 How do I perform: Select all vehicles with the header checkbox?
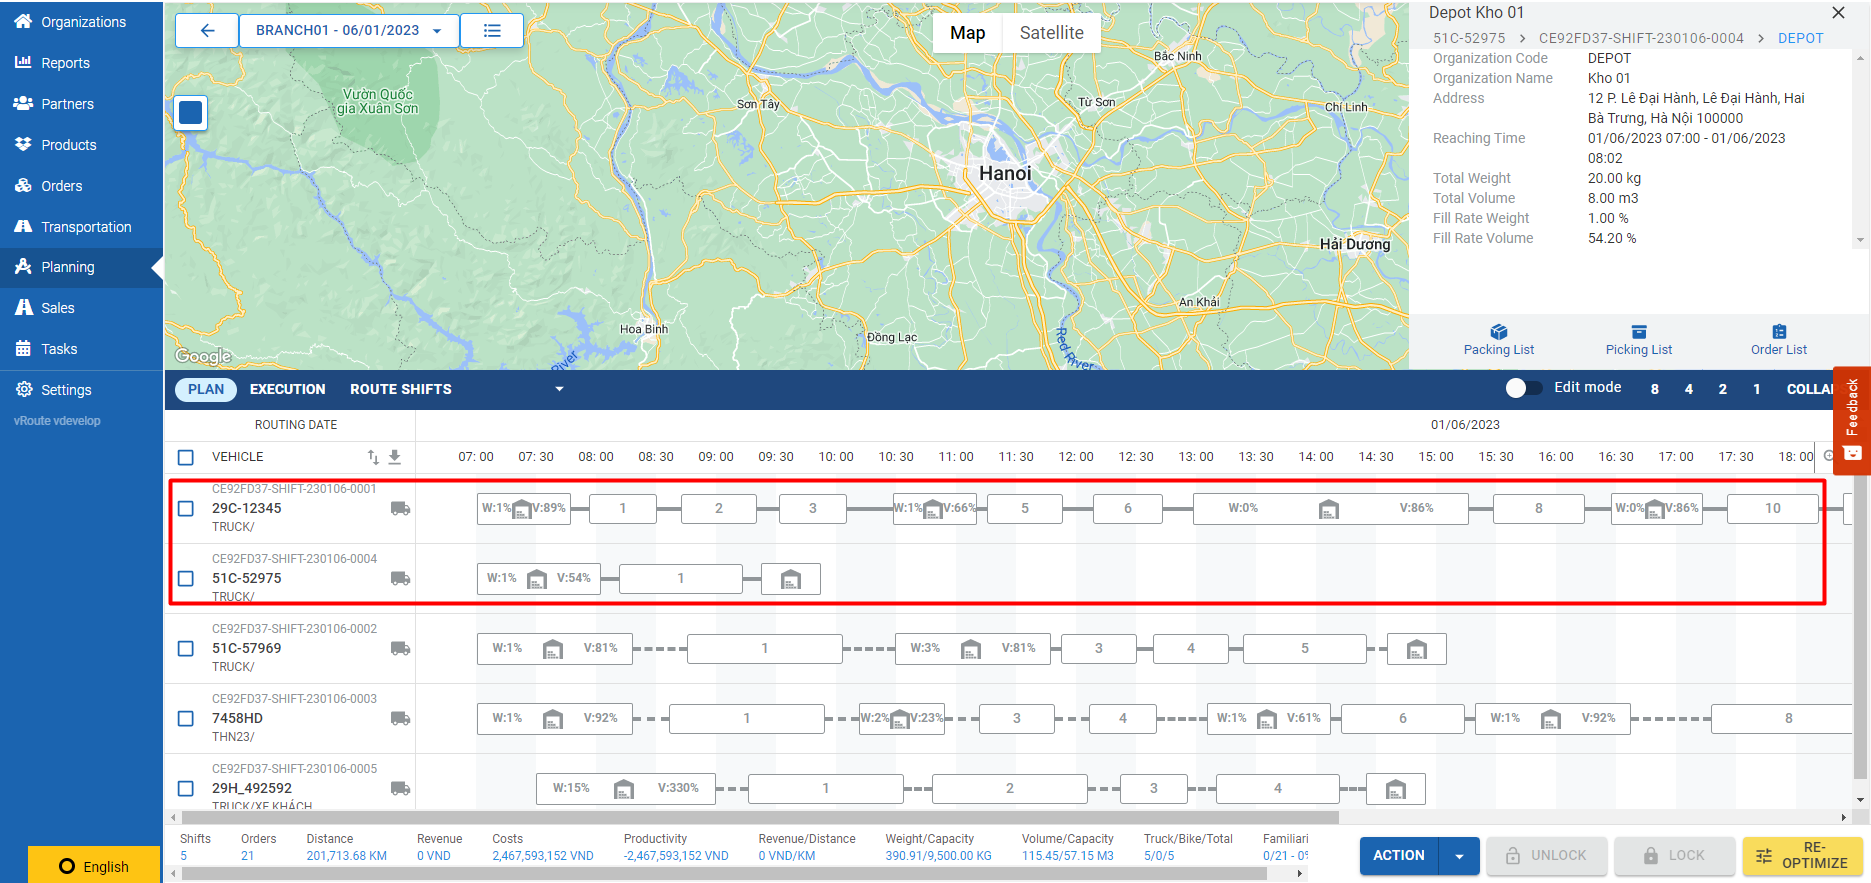click(186, 457)
